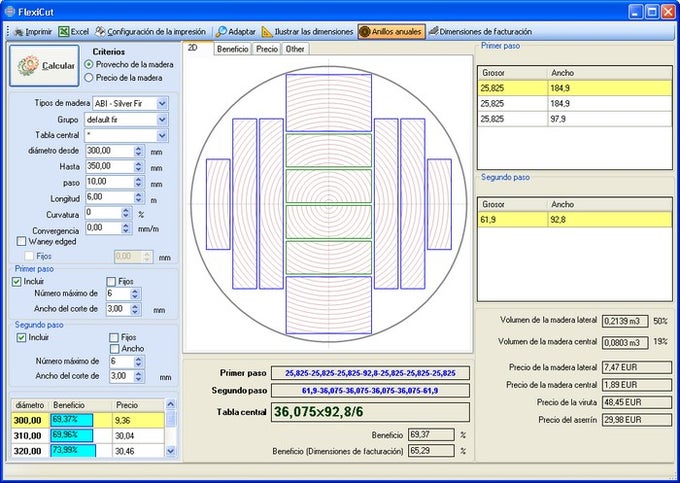This screenshot has height=483, width=680.
Task: Toggle Fijos checkbox in Segundo paso
Action: click(x=114, y=337)
